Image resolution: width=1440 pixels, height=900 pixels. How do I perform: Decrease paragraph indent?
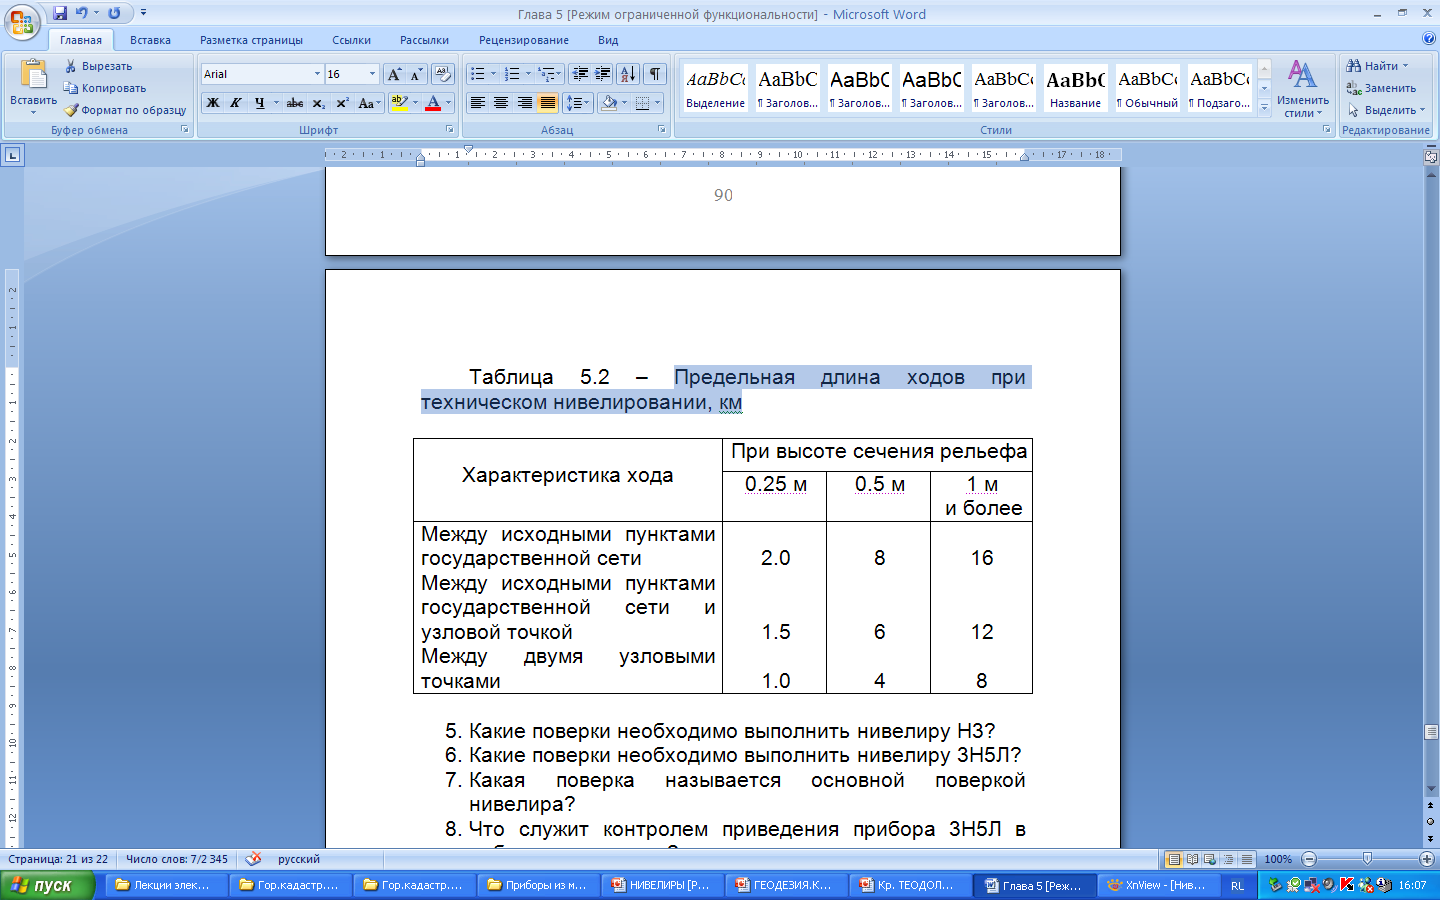580,74
